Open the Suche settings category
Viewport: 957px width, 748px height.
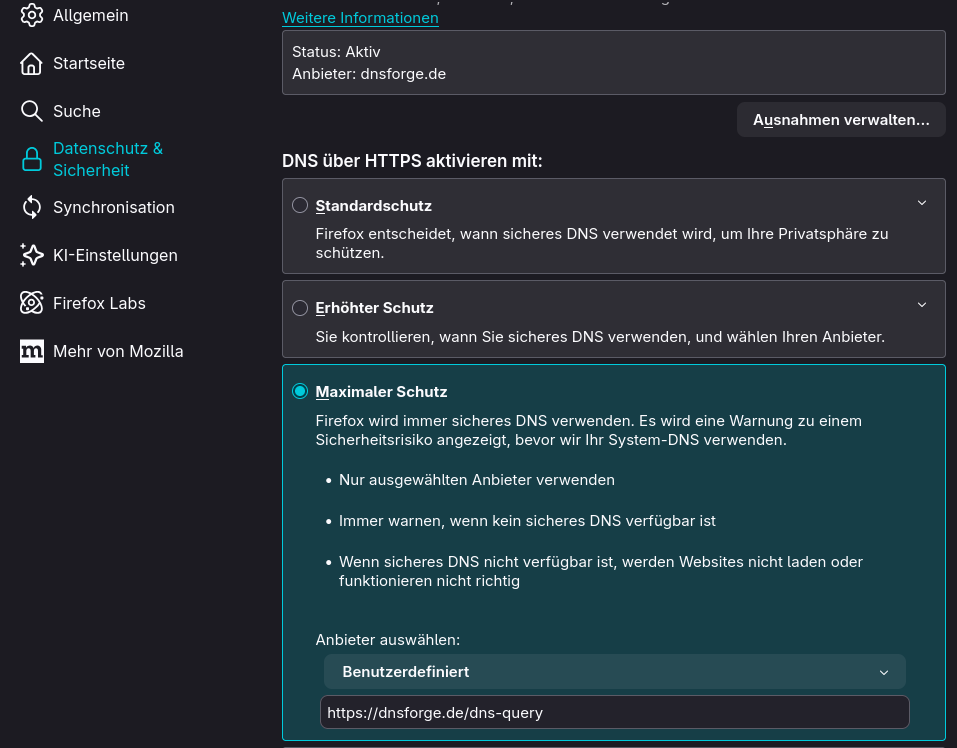(77, 111)
